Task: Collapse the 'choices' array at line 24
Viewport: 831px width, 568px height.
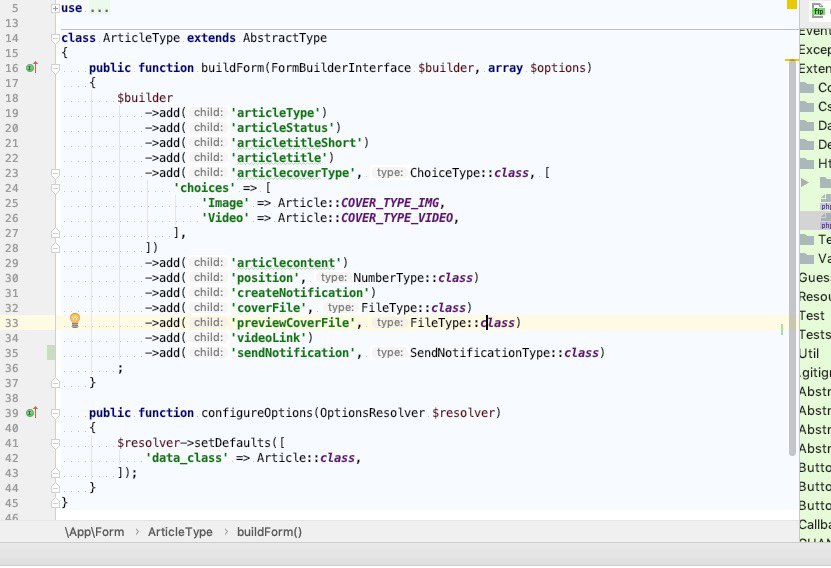Action: pyautogui.click(x=55, y=188)
